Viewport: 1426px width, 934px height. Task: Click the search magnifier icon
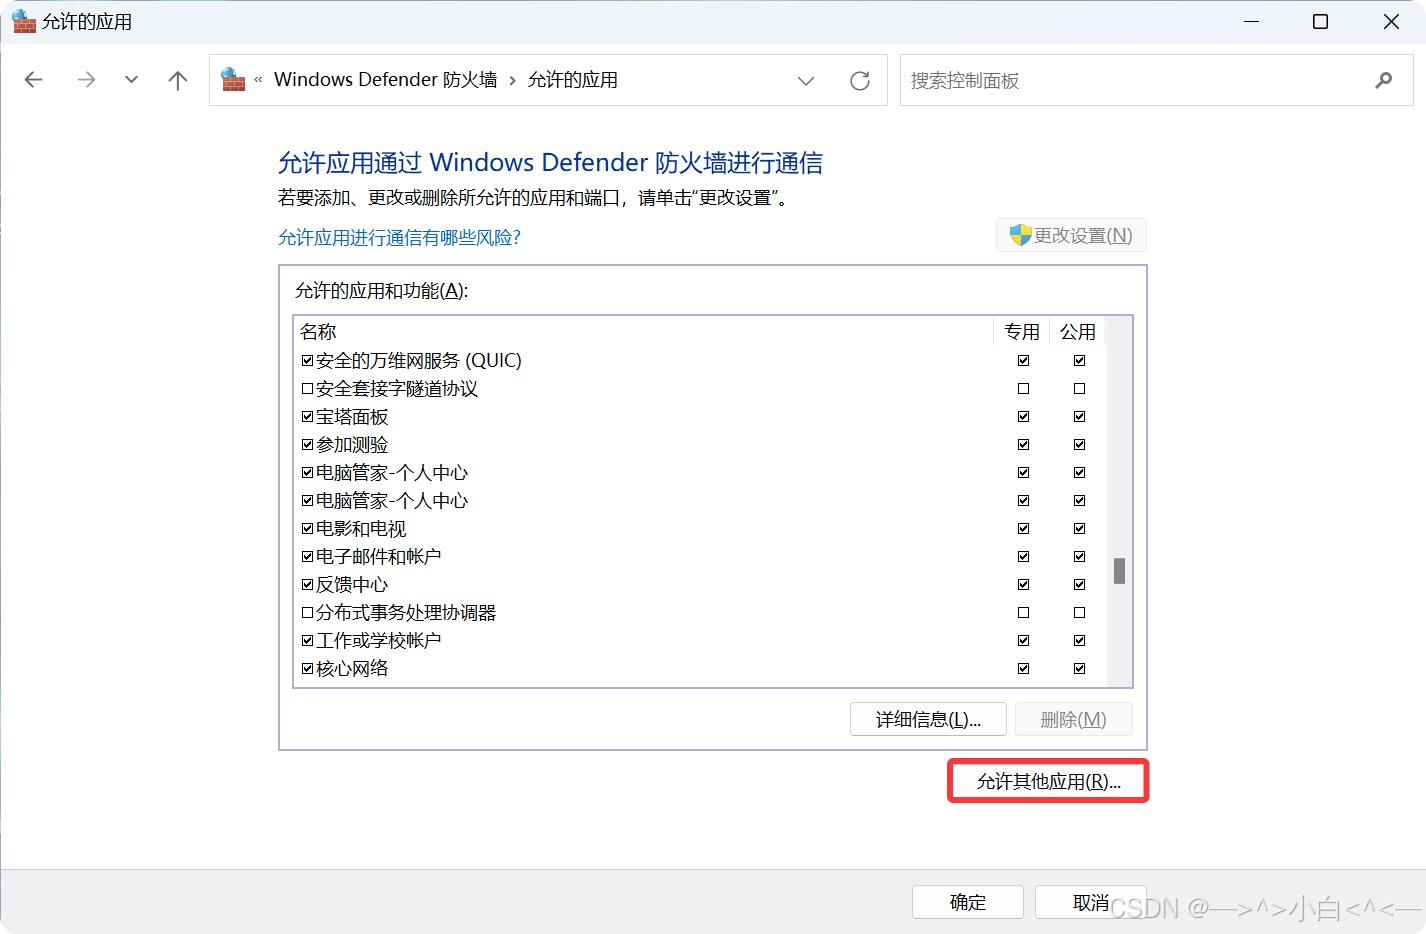[1384, 80]
